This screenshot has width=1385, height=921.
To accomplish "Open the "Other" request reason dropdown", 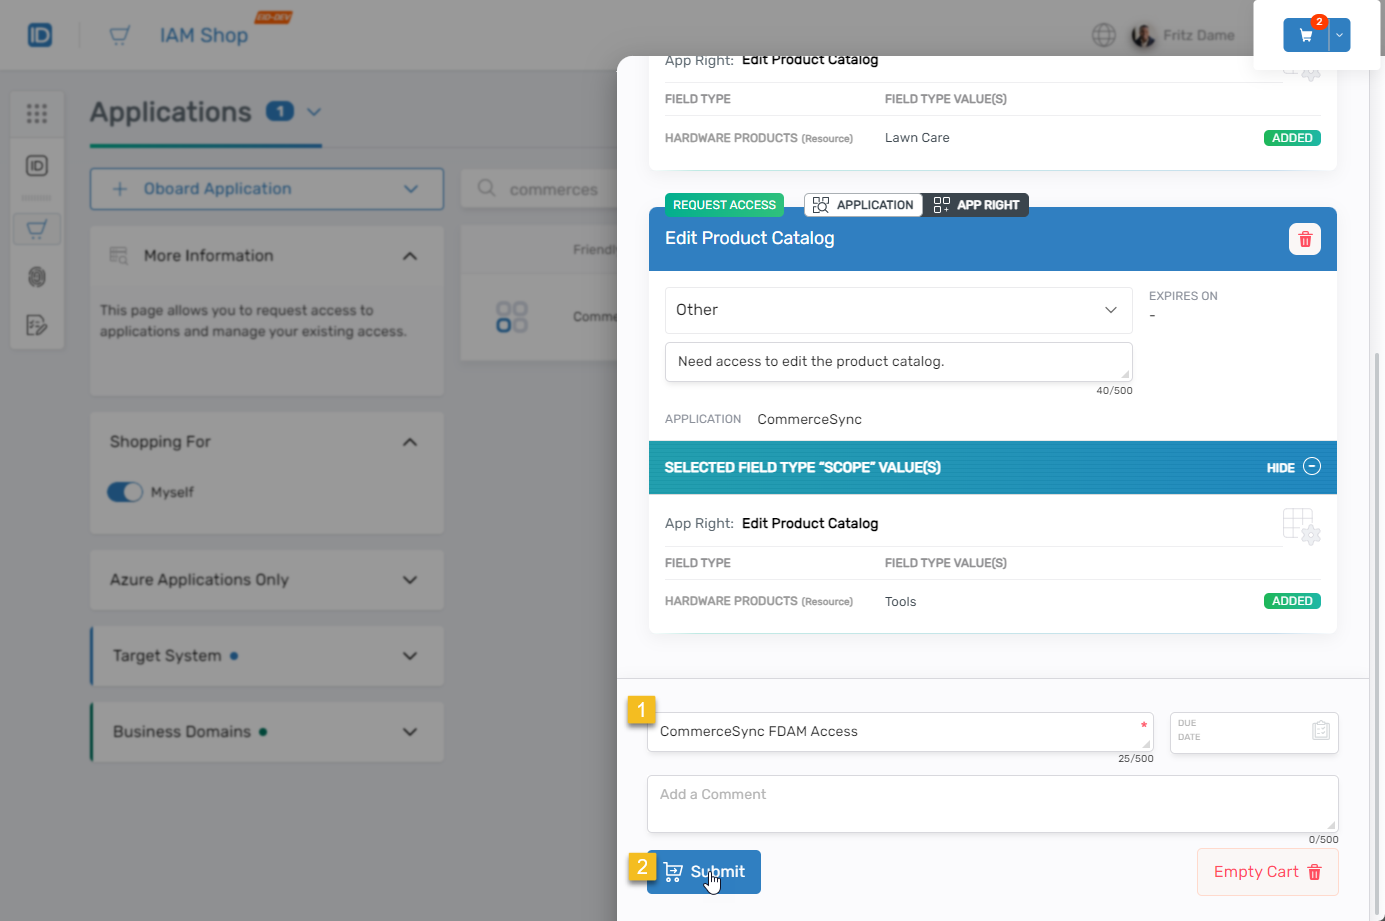I will [897, 310].
